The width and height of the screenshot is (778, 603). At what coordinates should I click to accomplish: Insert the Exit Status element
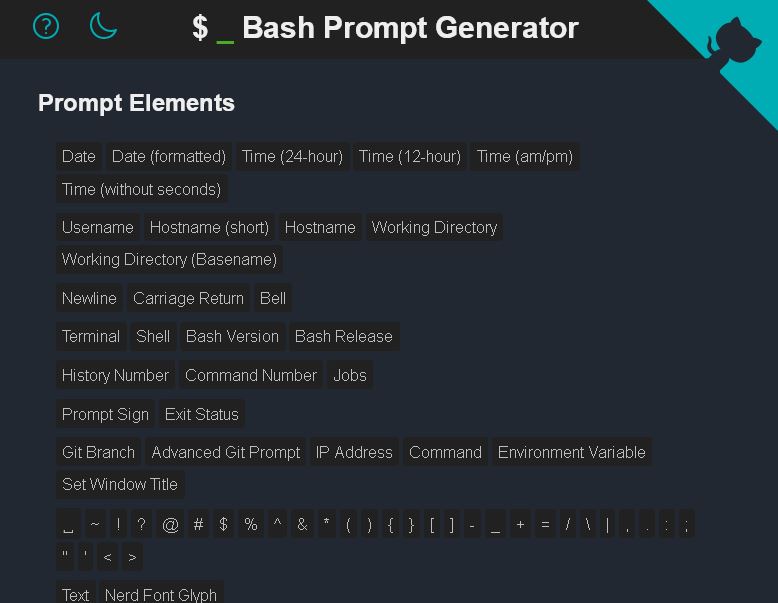(x=201, y=414)
